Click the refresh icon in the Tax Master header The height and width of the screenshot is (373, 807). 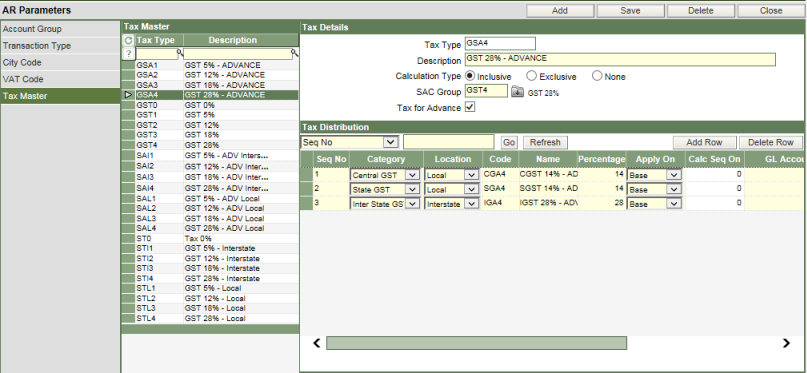(x=128, y=40)
